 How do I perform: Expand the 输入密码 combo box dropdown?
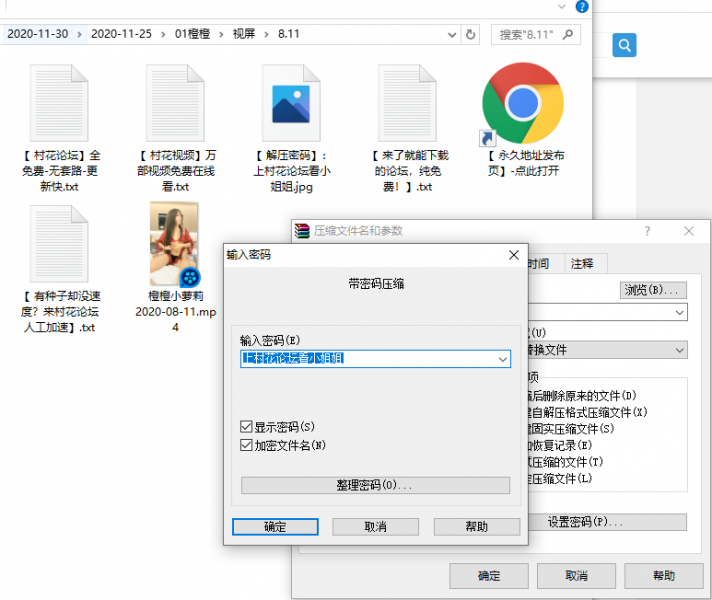tap(503, 358)
